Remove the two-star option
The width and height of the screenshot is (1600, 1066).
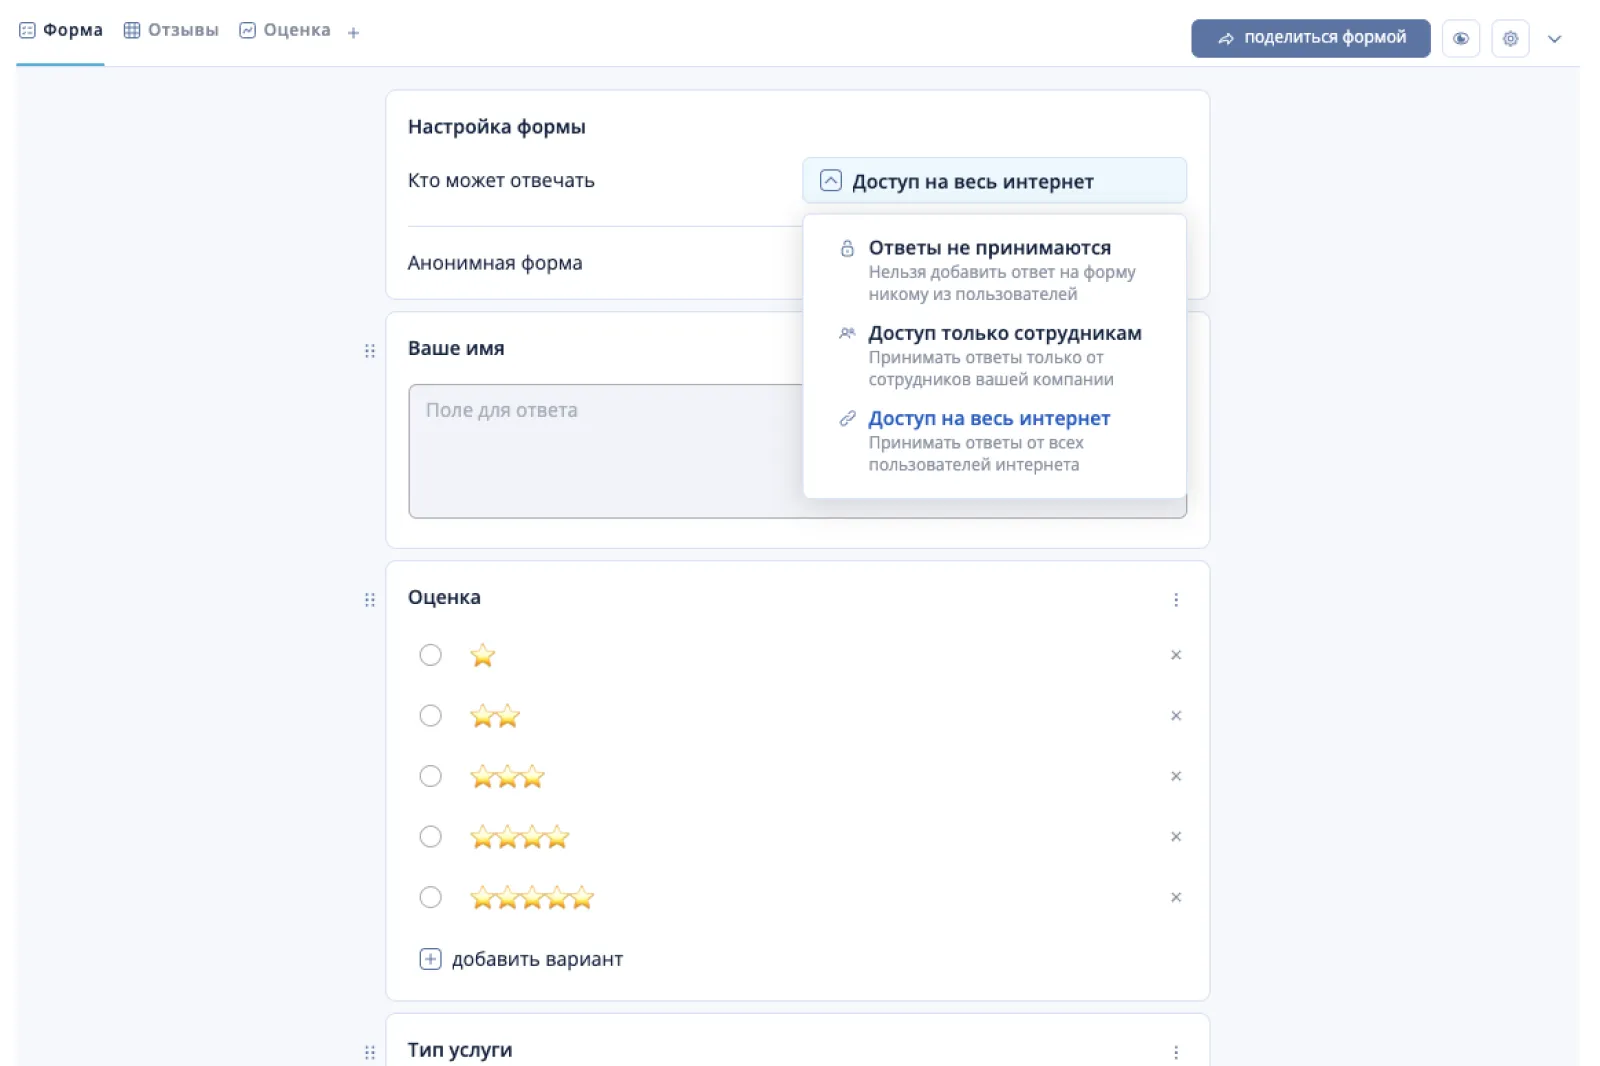pyautogui.click(x=1176, y=716)
